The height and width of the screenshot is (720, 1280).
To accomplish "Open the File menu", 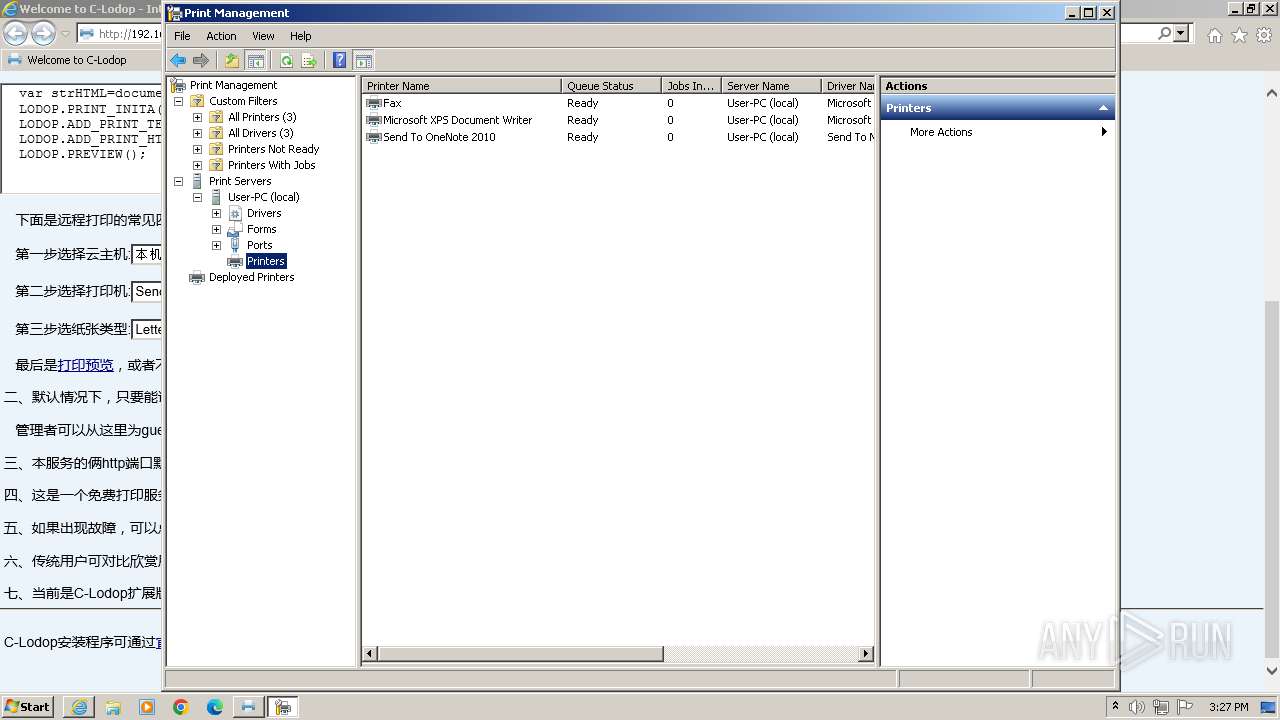I will pyautogui.click(x=182, y=36).
